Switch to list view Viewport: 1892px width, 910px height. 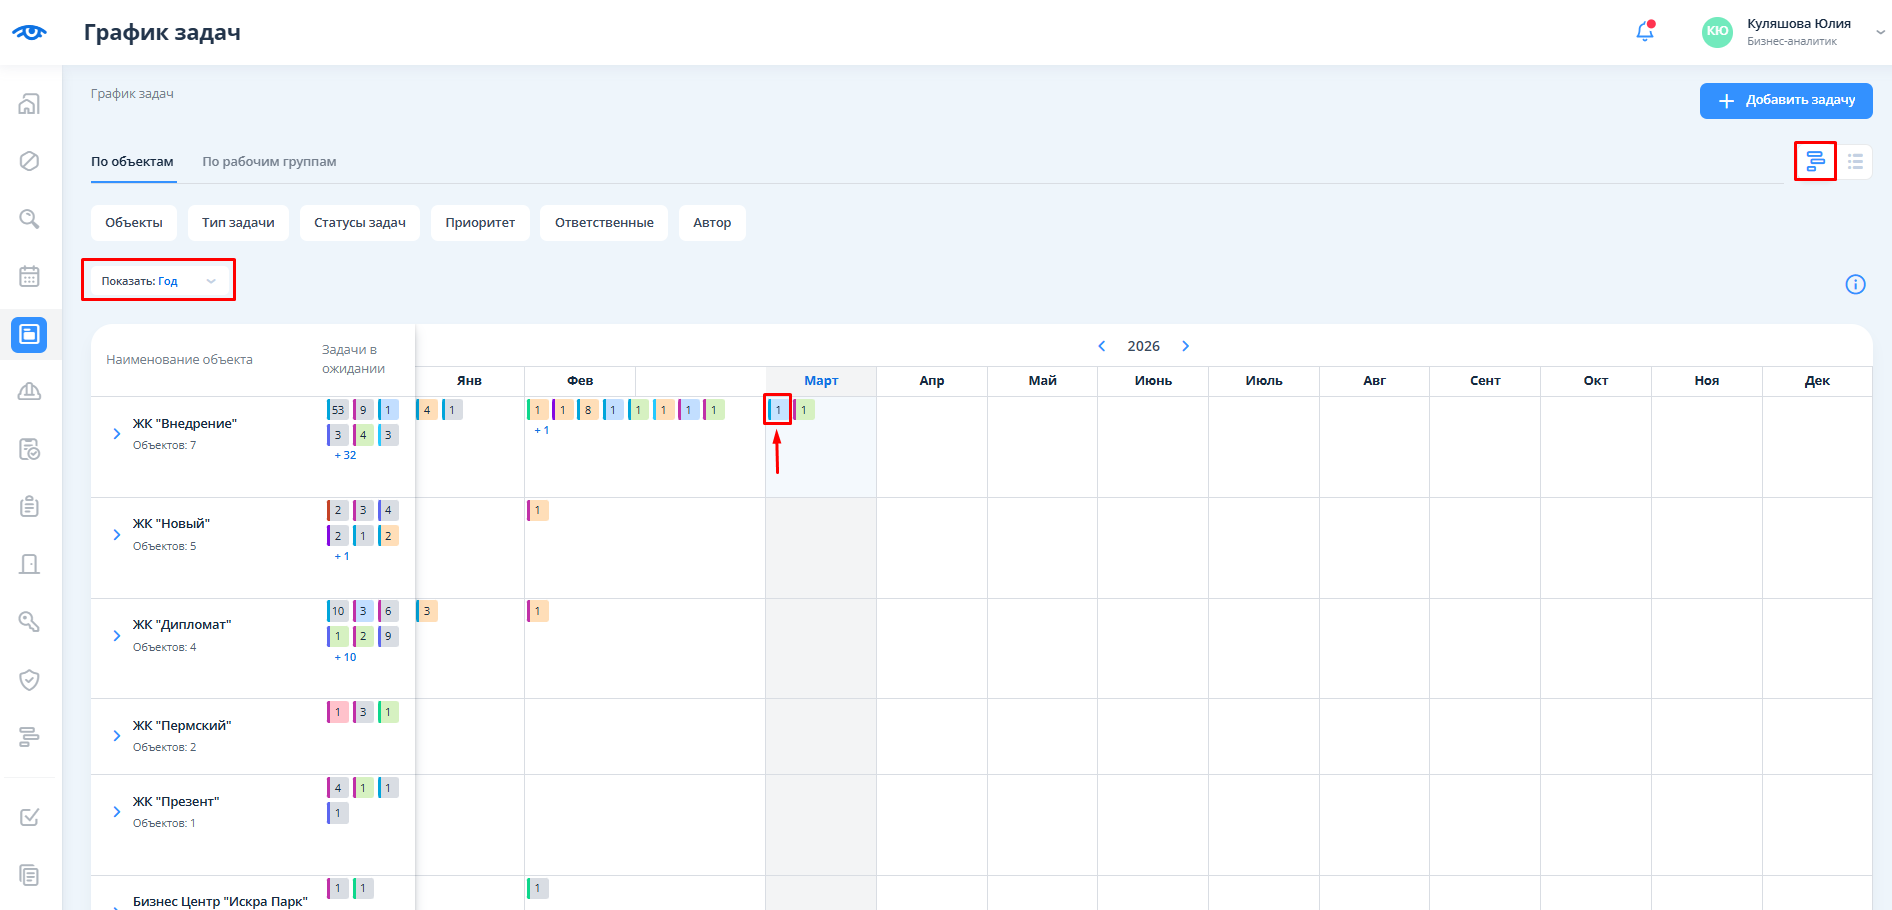click(x=1855, y=161)
